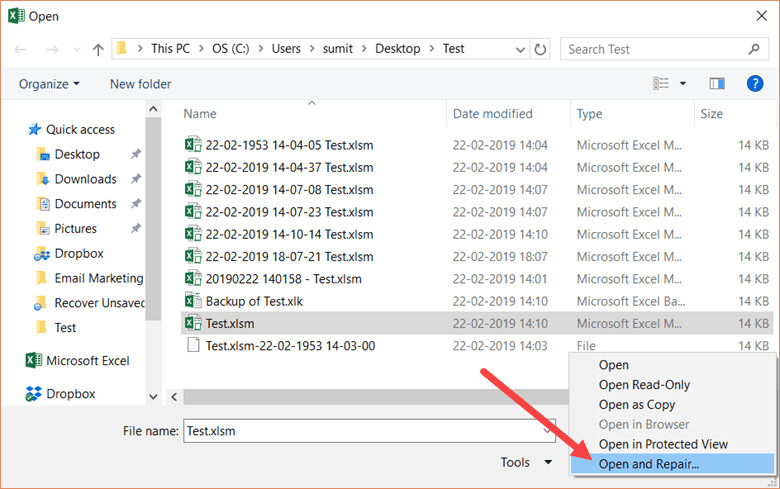780x489 pixels.
Task: Click the refresh icon in address bar
Action: [x=541, y=49]
